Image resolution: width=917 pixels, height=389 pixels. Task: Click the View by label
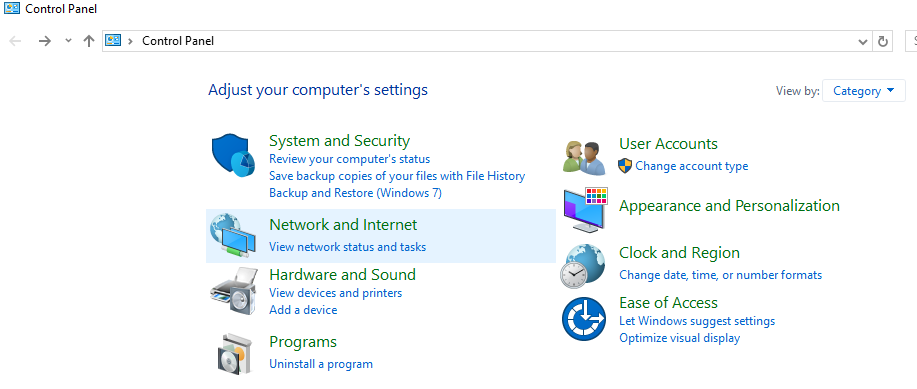coord(797,91)
